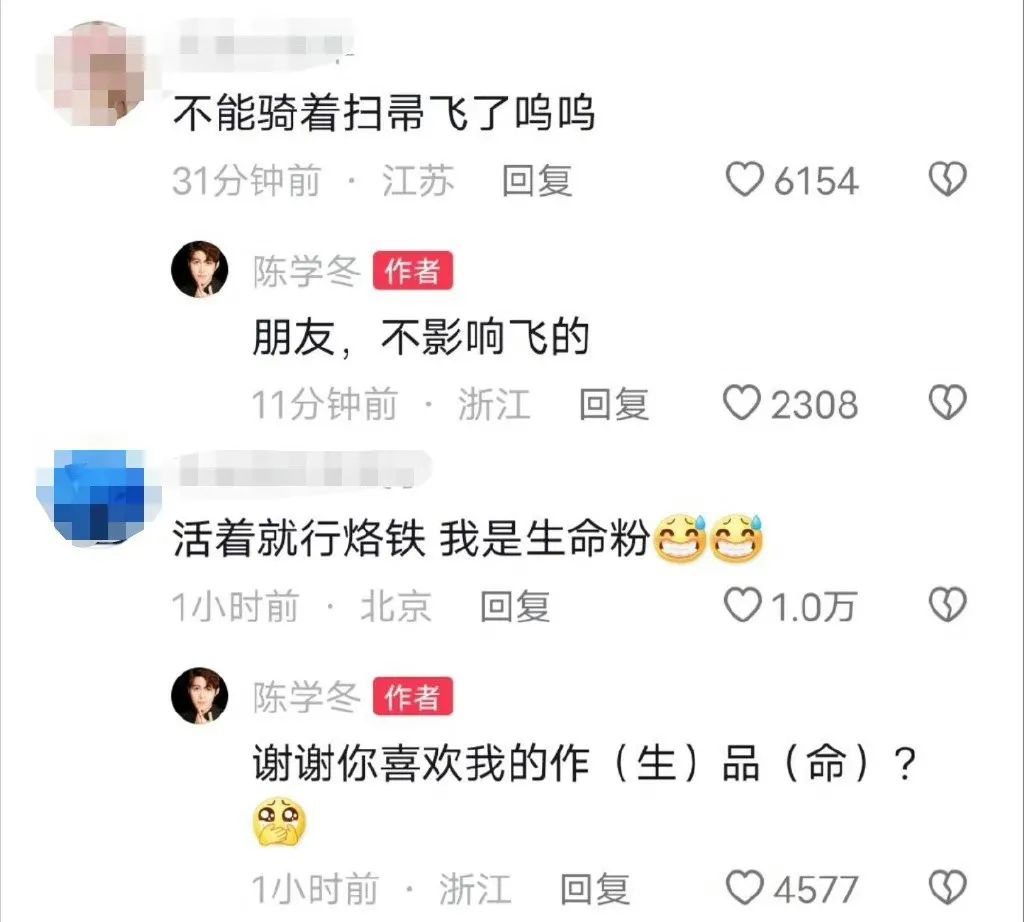The image size is (1024, 922).
Task: Open the blurred blue commenter avatar
Action: point(98,496)
